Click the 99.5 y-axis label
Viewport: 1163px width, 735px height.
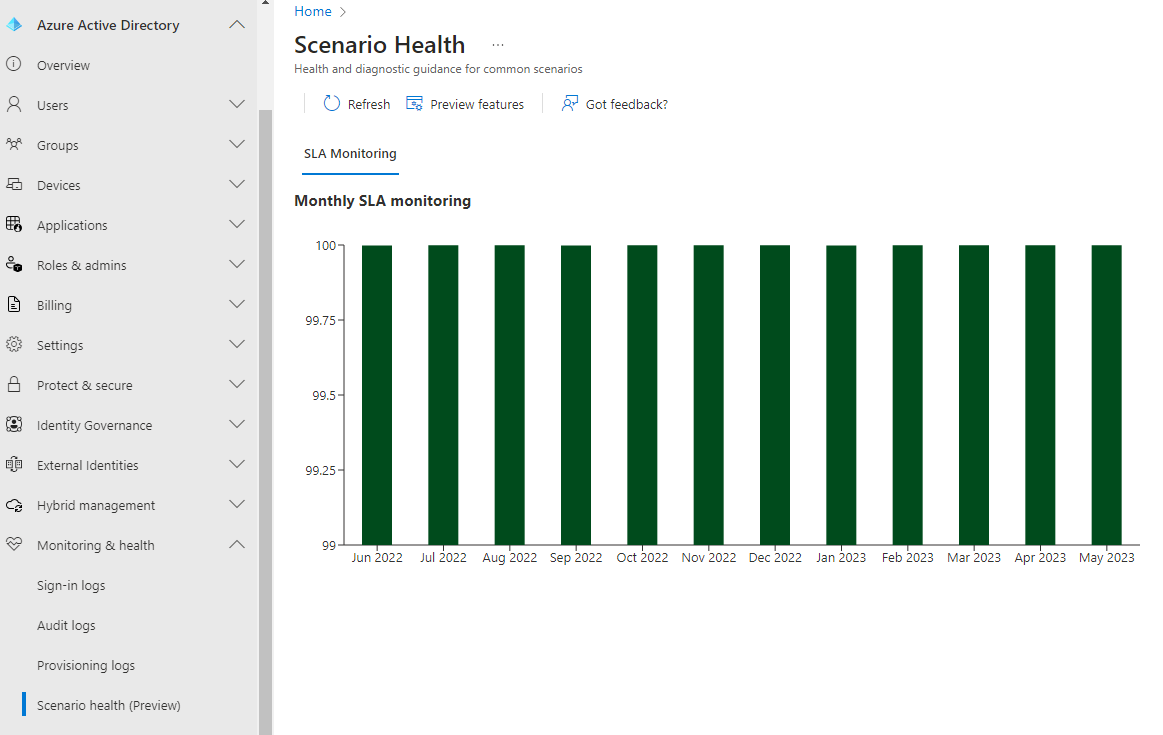[324, 395]
